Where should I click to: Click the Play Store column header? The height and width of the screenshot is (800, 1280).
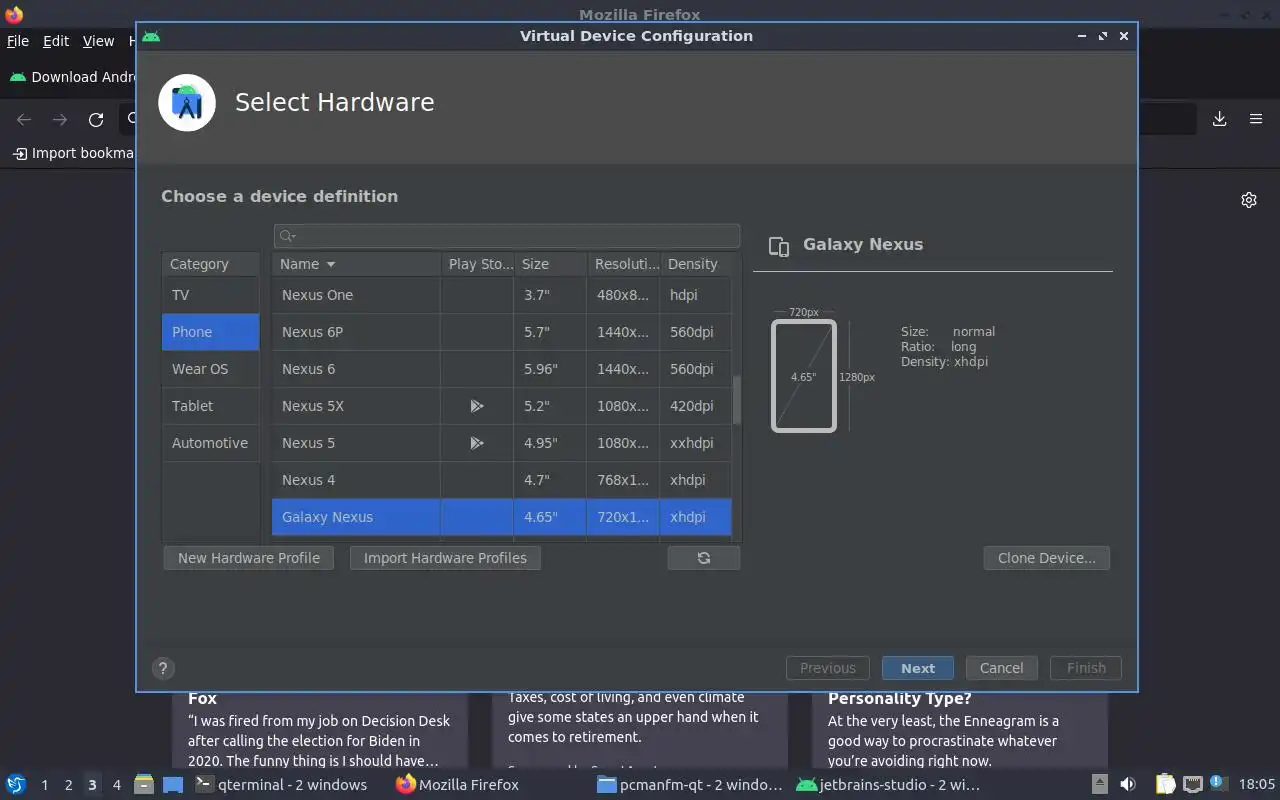478,264
